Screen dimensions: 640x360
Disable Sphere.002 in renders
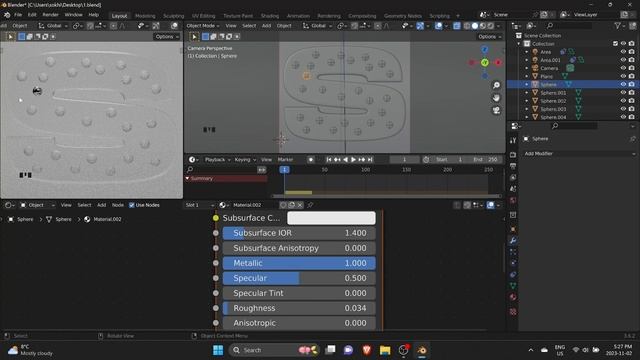coord(631,101)
